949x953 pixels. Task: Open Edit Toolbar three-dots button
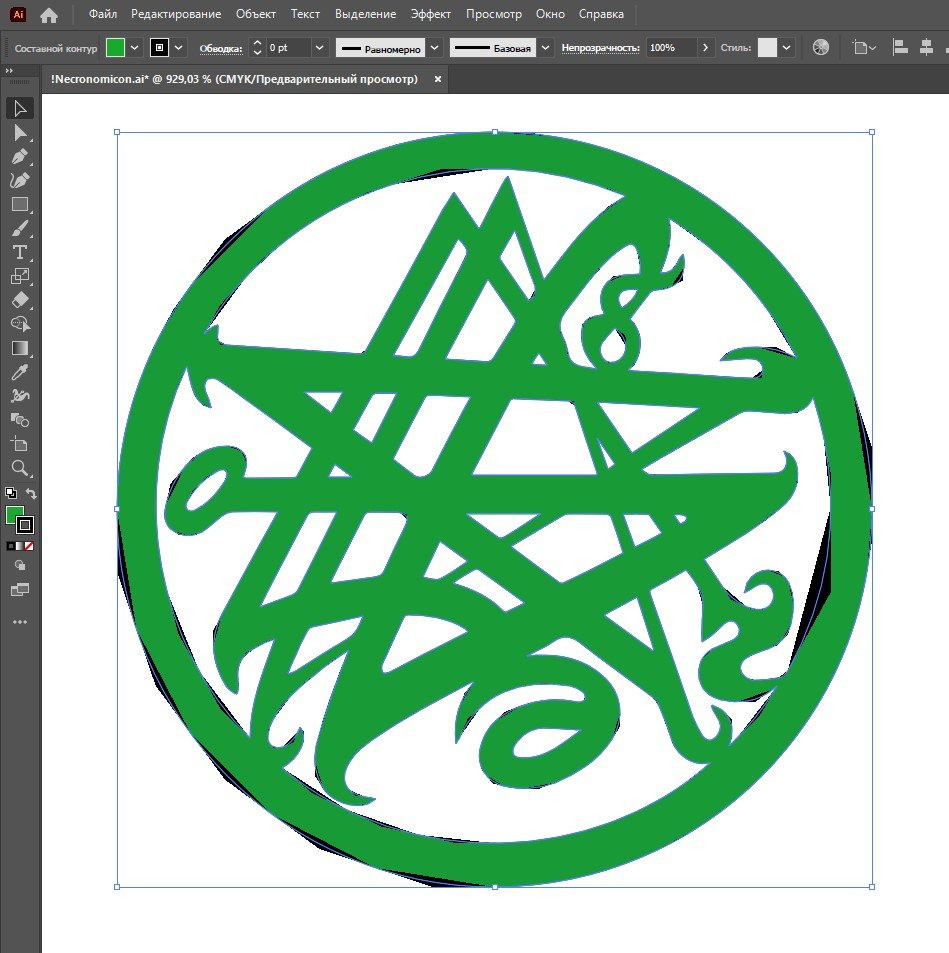[19, 622]
